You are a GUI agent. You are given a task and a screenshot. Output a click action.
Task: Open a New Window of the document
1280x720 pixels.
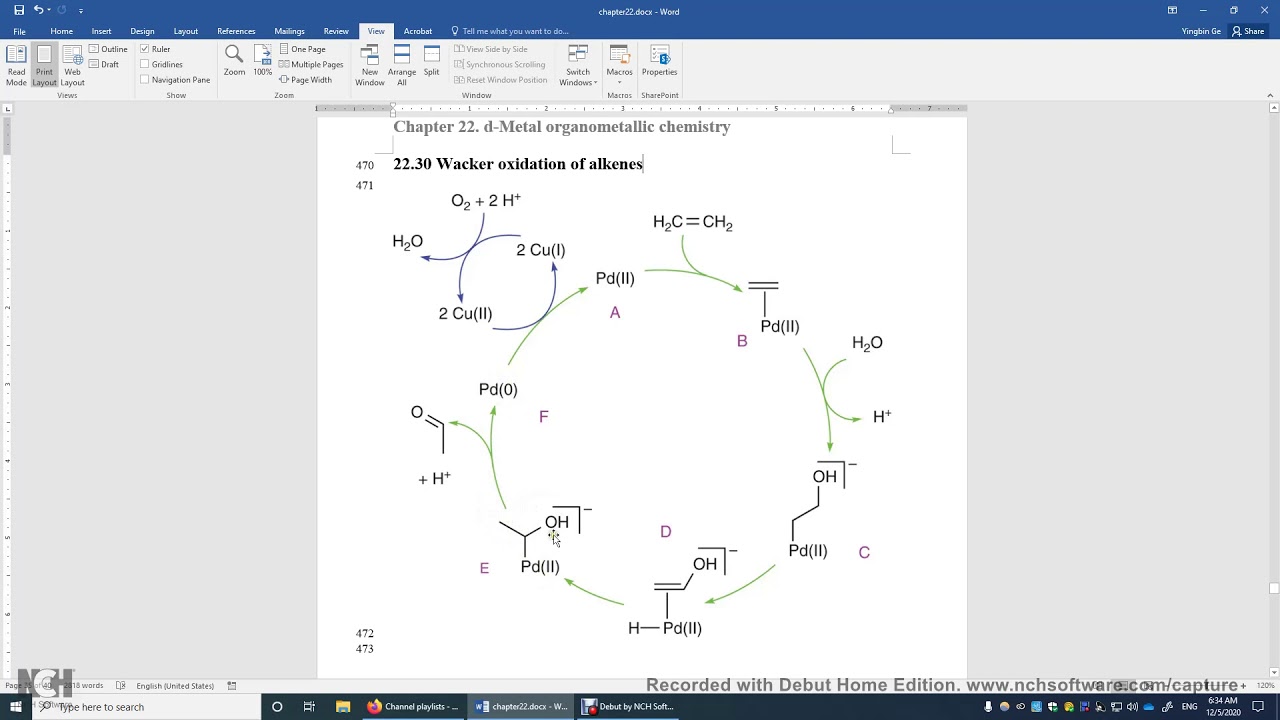click(370, 66)
